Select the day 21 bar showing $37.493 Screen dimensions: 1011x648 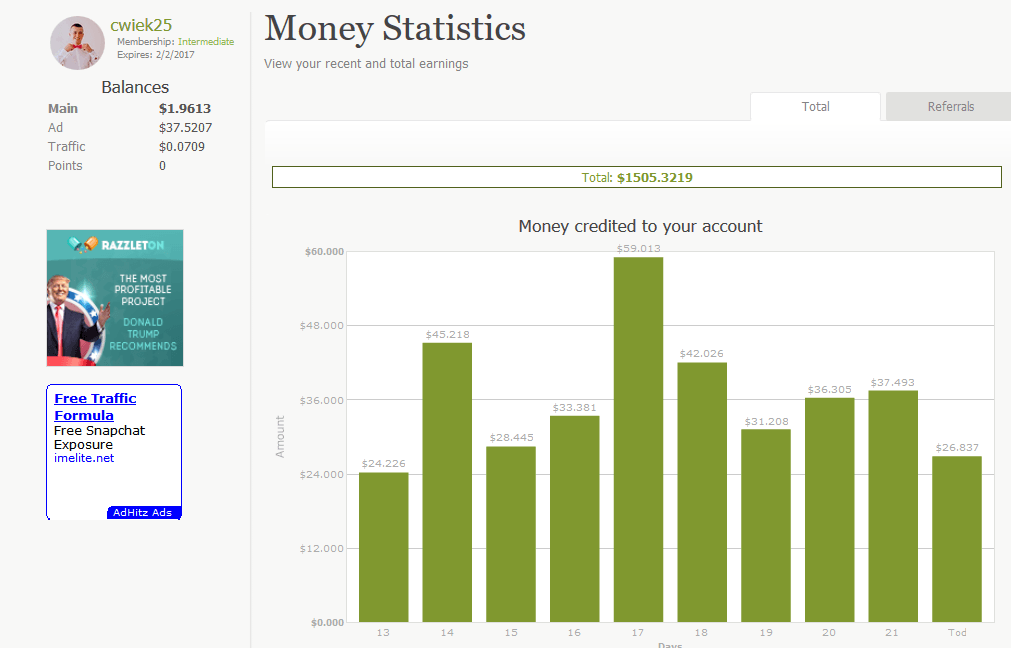[893, 506]
